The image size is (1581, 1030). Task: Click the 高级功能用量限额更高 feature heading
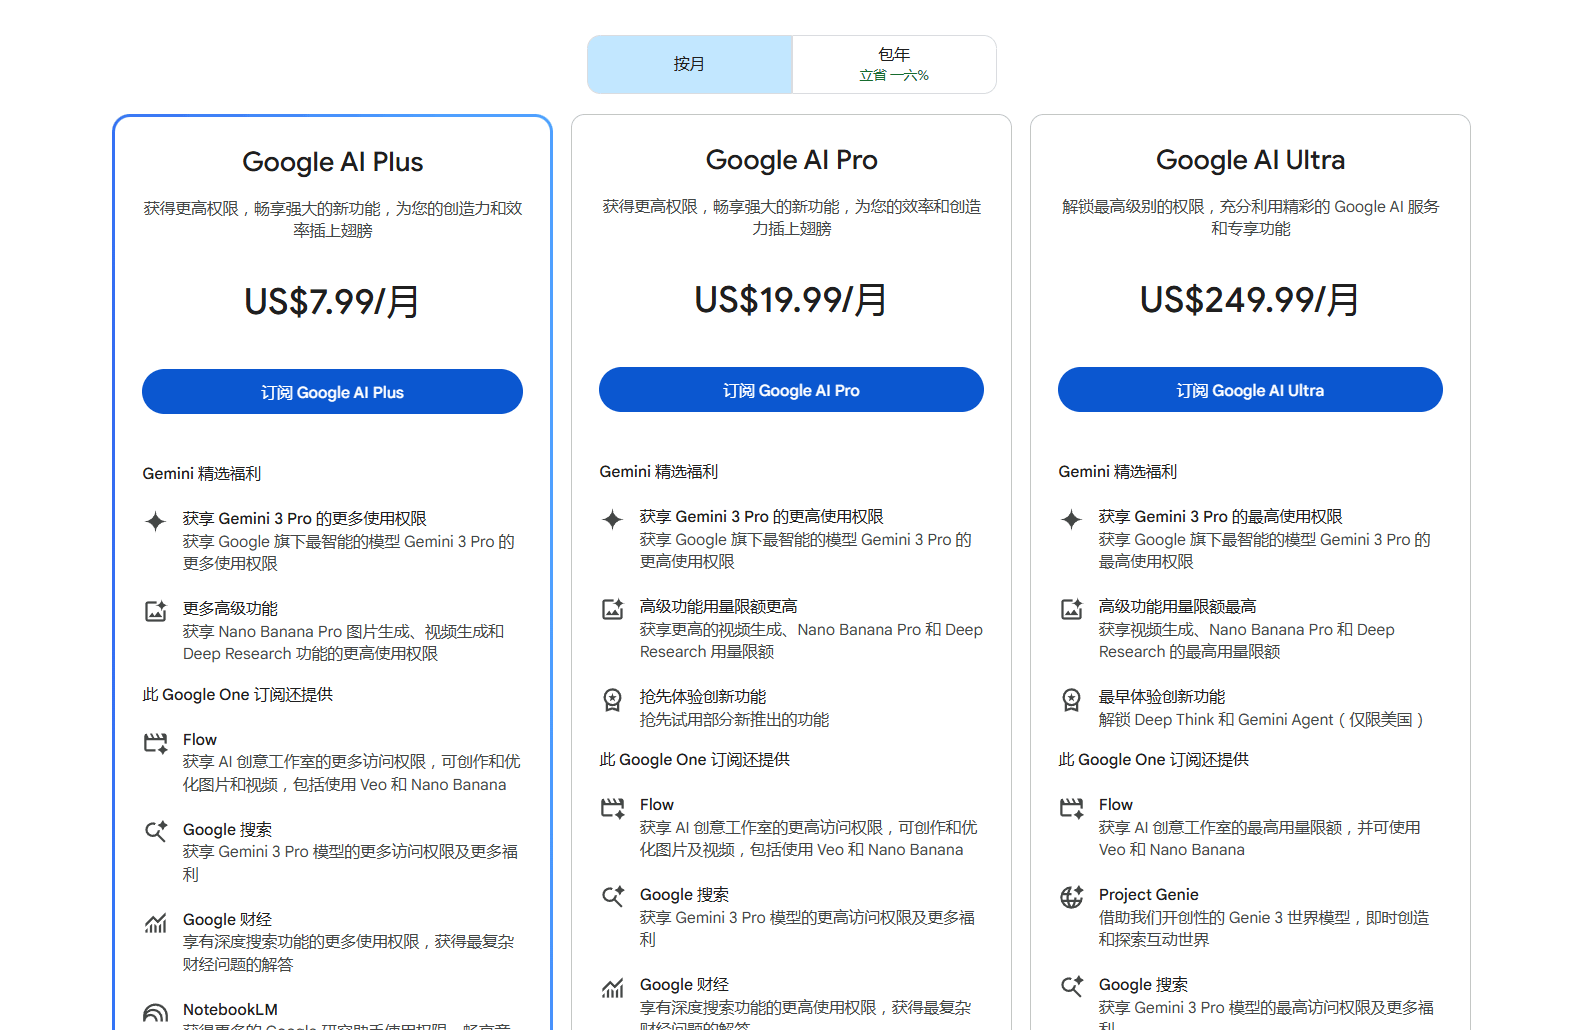pos(719,606)
